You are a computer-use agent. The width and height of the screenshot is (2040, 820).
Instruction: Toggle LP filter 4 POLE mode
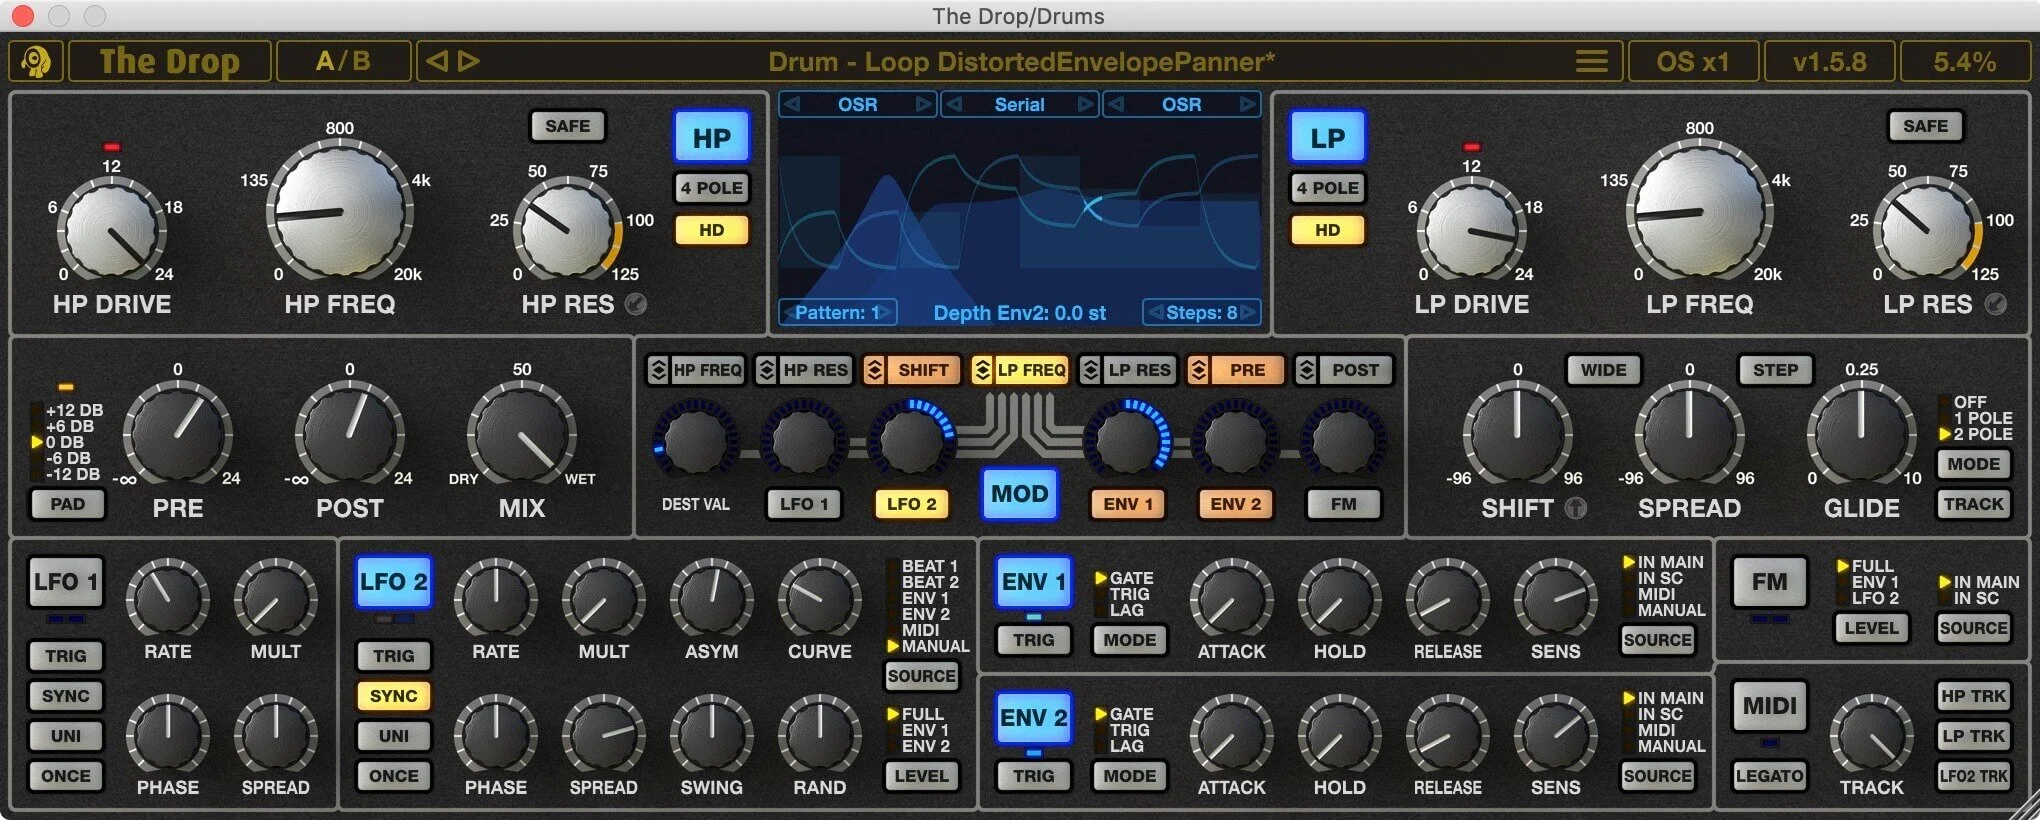[x=1327, y=188]
